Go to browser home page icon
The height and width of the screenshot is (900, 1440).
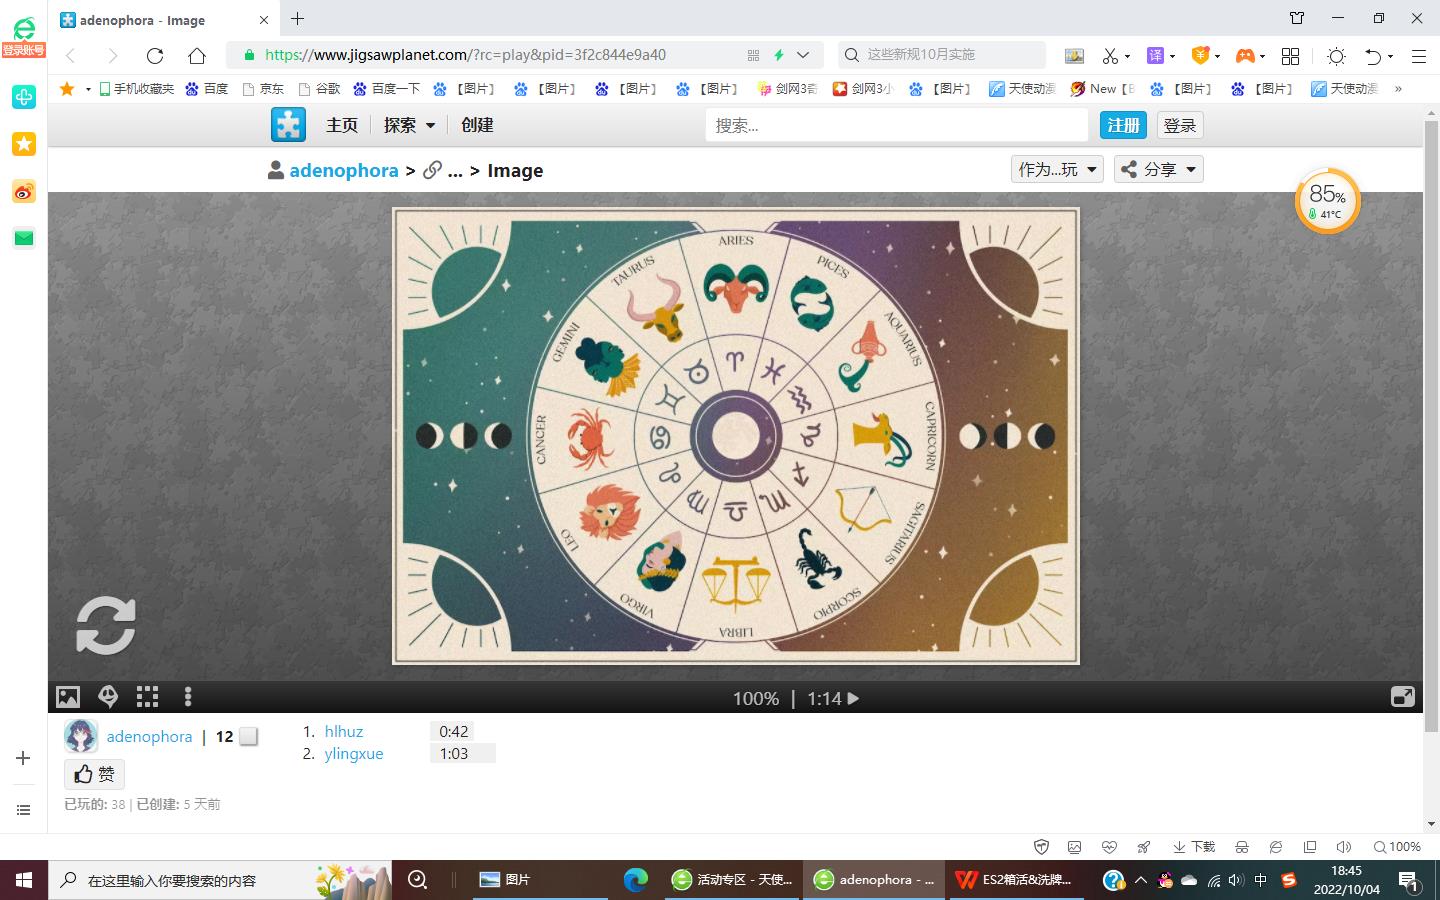[x=197, y=55]
